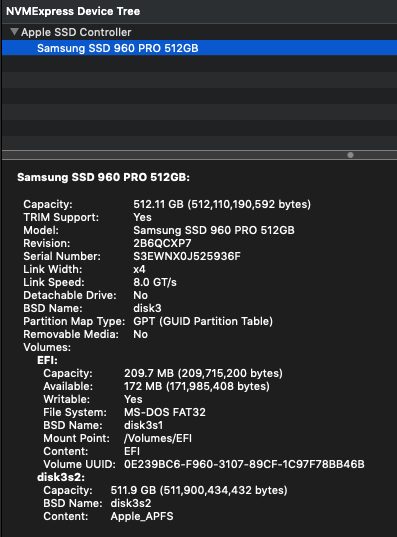
Task: Click the Link Width value x4
Action: pos(139,269)
